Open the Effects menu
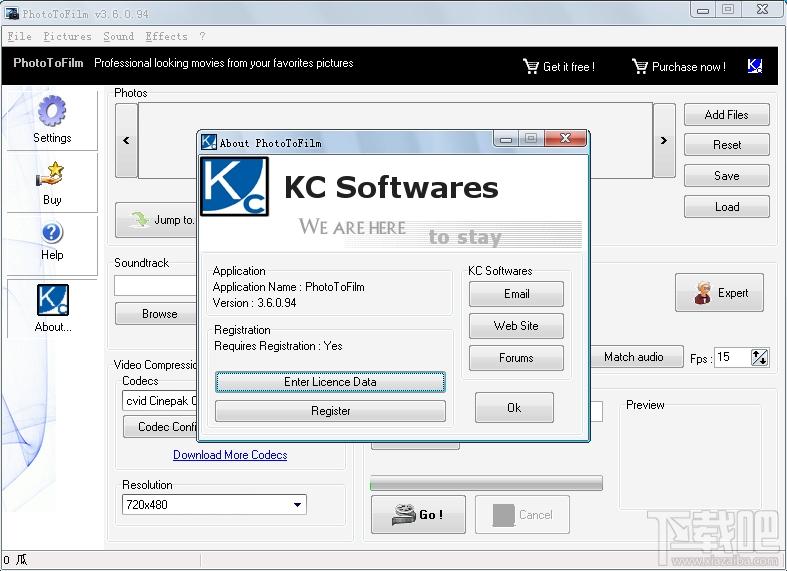Viewport: 787px width, 571px height. tap(166, 36)
